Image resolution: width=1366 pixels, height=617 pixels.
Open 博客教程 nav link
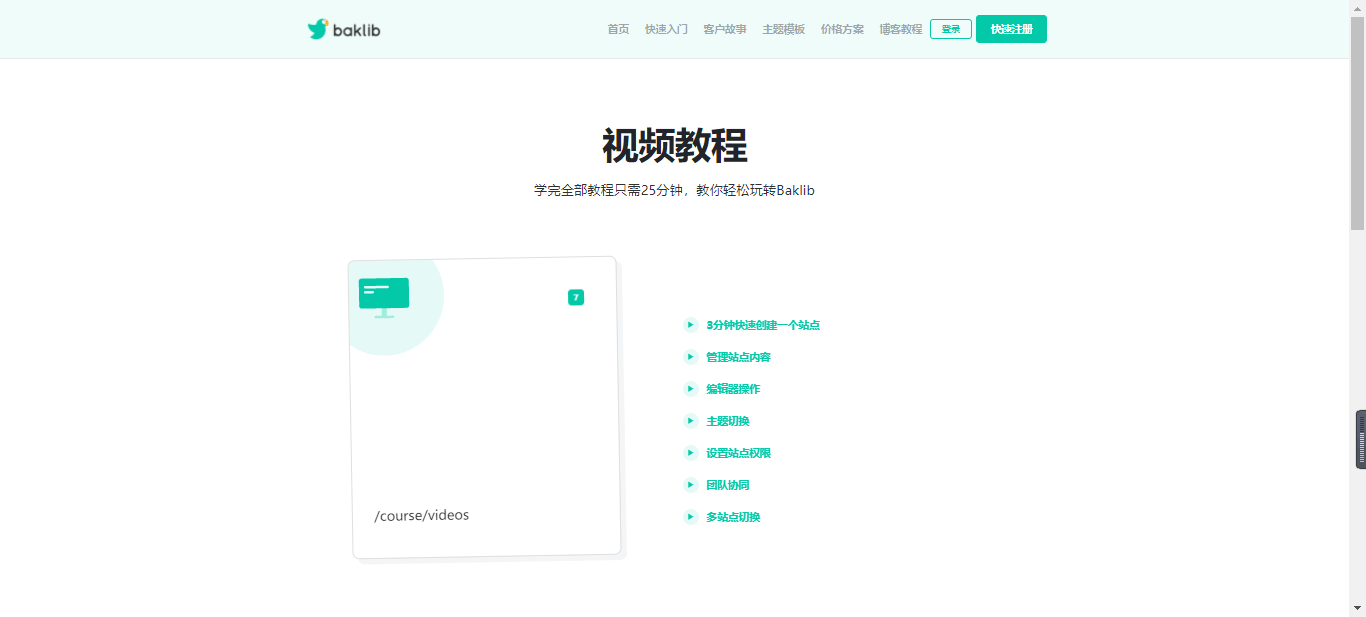coord(901,29)
